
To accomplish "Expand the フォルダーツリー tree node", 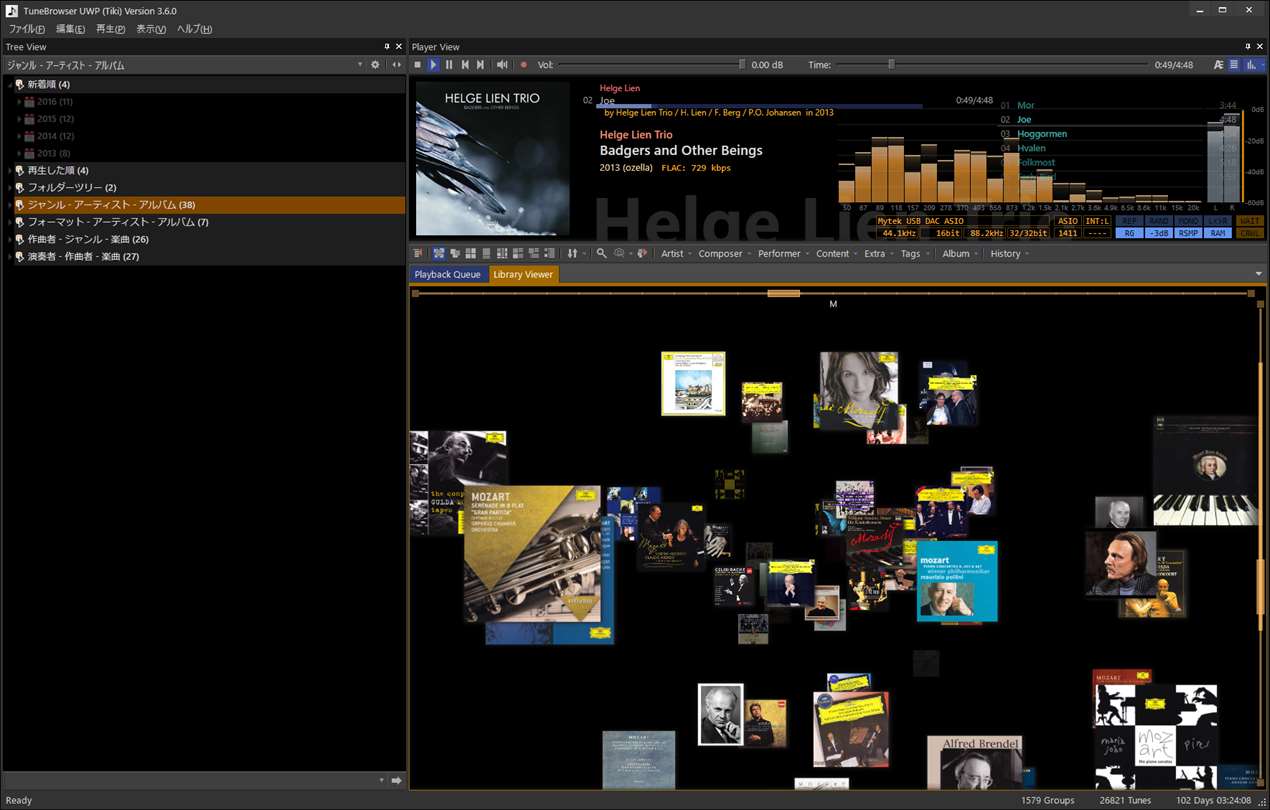I will (9, 188).
